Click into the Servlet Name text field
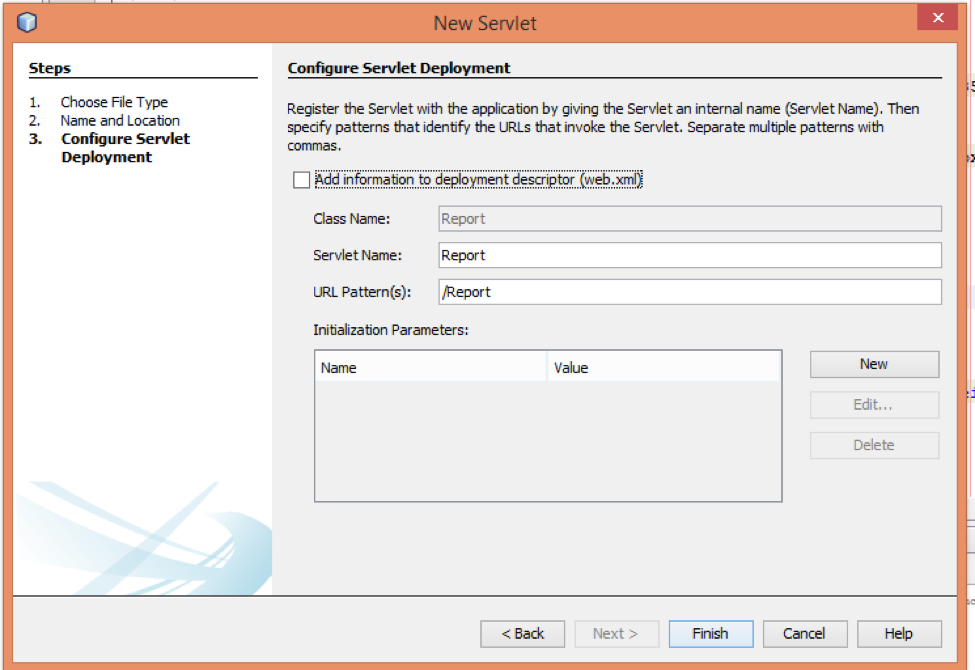The width and height of the screenshot is (975, 670). coord(690,255)
